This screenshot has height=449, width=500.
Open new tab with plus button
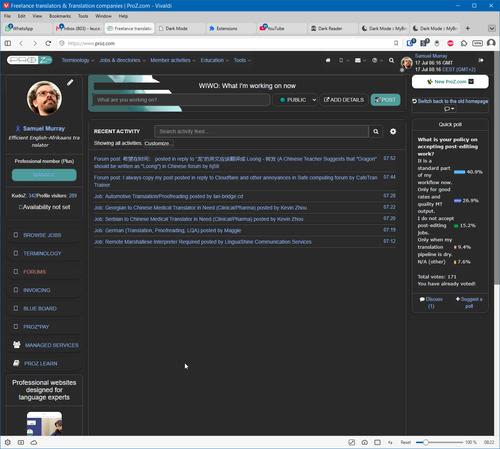pyautogui.click(x=468, y=28)
